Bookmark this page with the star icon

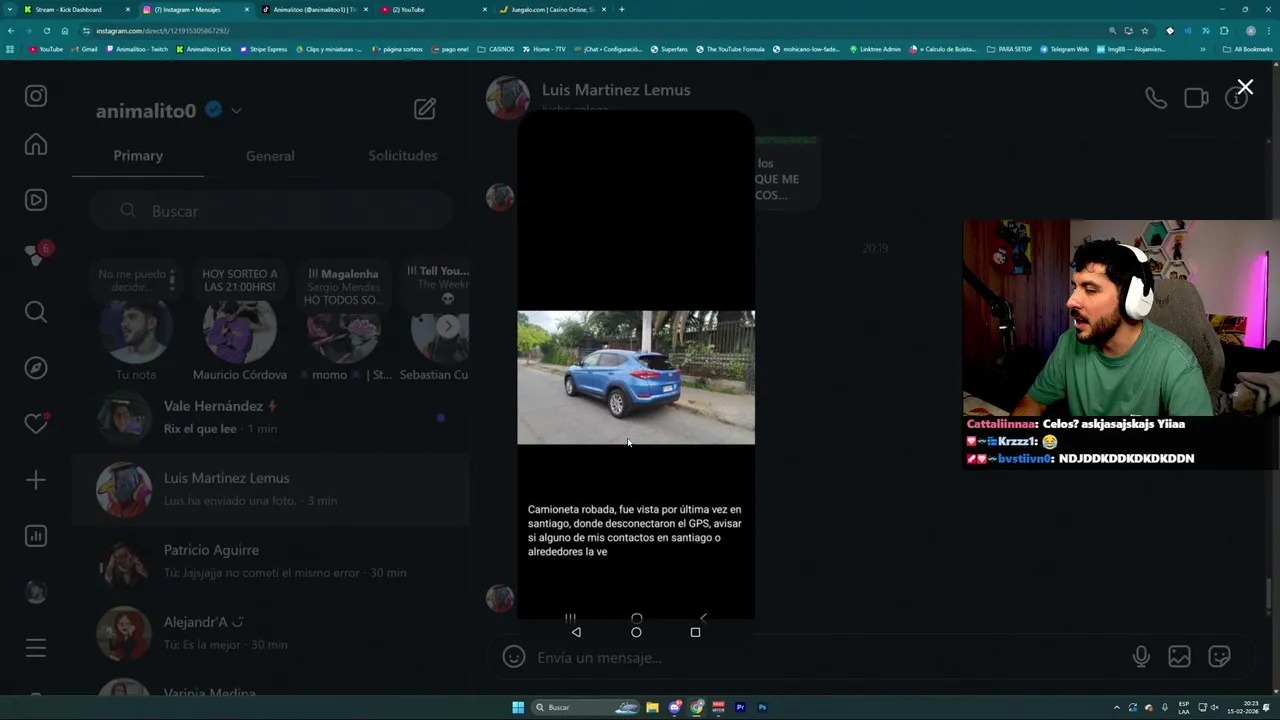1145,31
